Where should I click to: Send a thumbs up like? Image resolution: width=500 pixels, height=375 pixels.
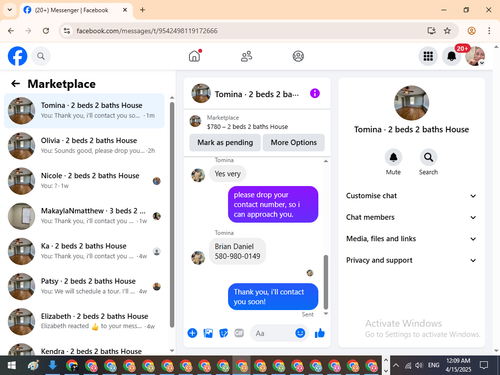[319, 333]
